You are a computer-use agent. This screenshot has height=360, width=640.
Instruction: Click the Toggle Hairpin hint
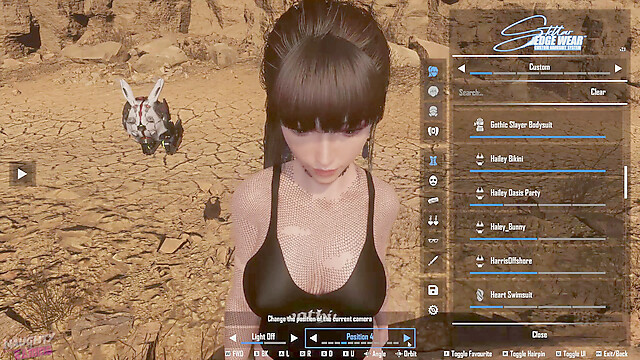click(524, 354)
